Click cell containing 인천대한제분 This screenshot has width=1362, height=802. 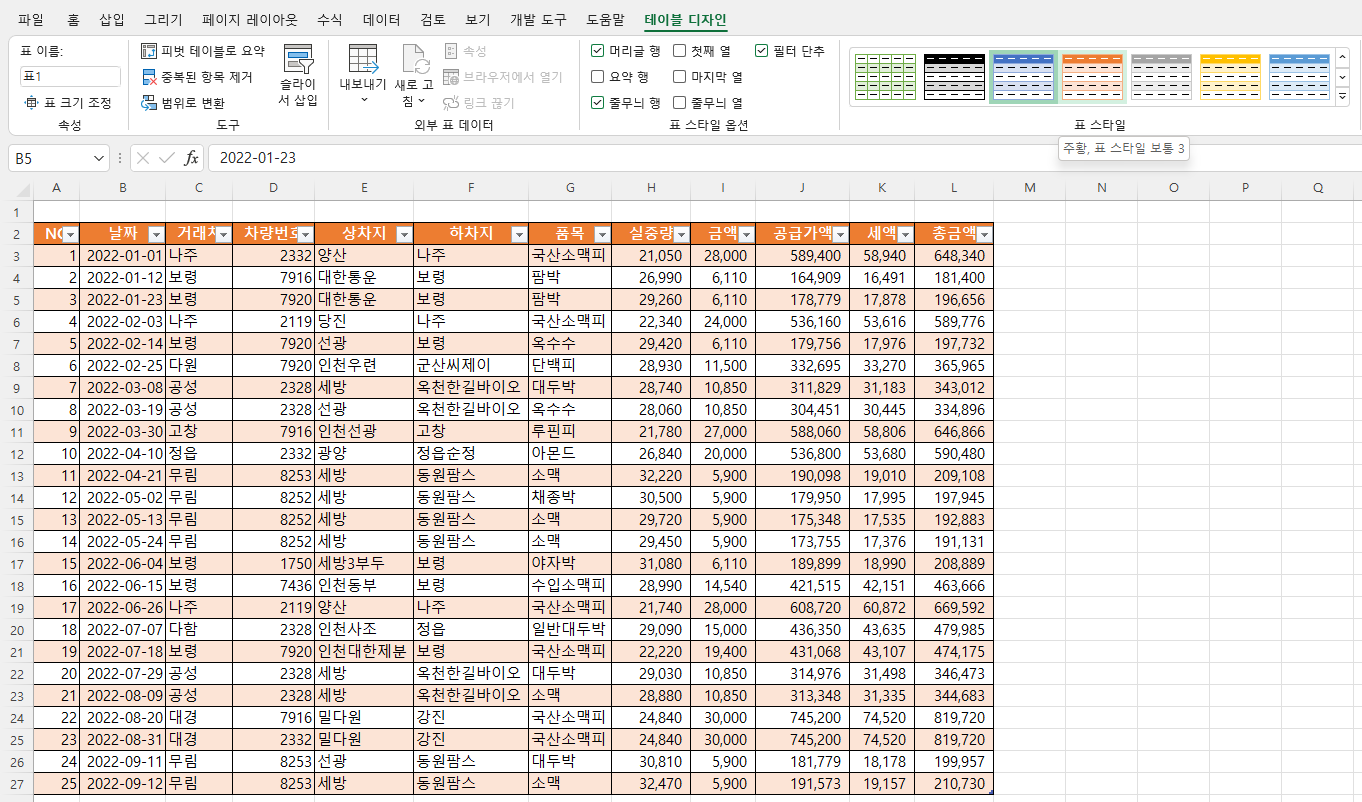(x=364, y=651)
